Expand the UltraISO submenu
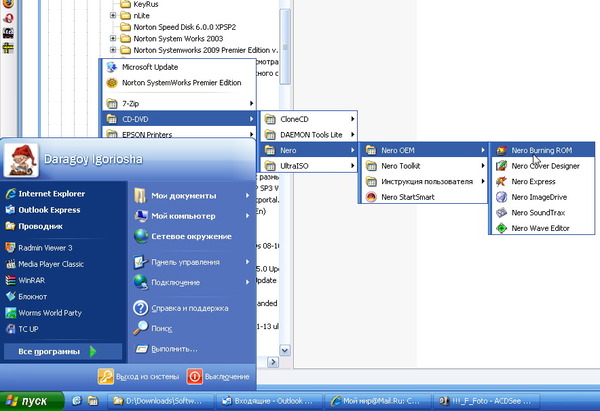The height and width of the screenshot is (411, 600). pos(309,166)
